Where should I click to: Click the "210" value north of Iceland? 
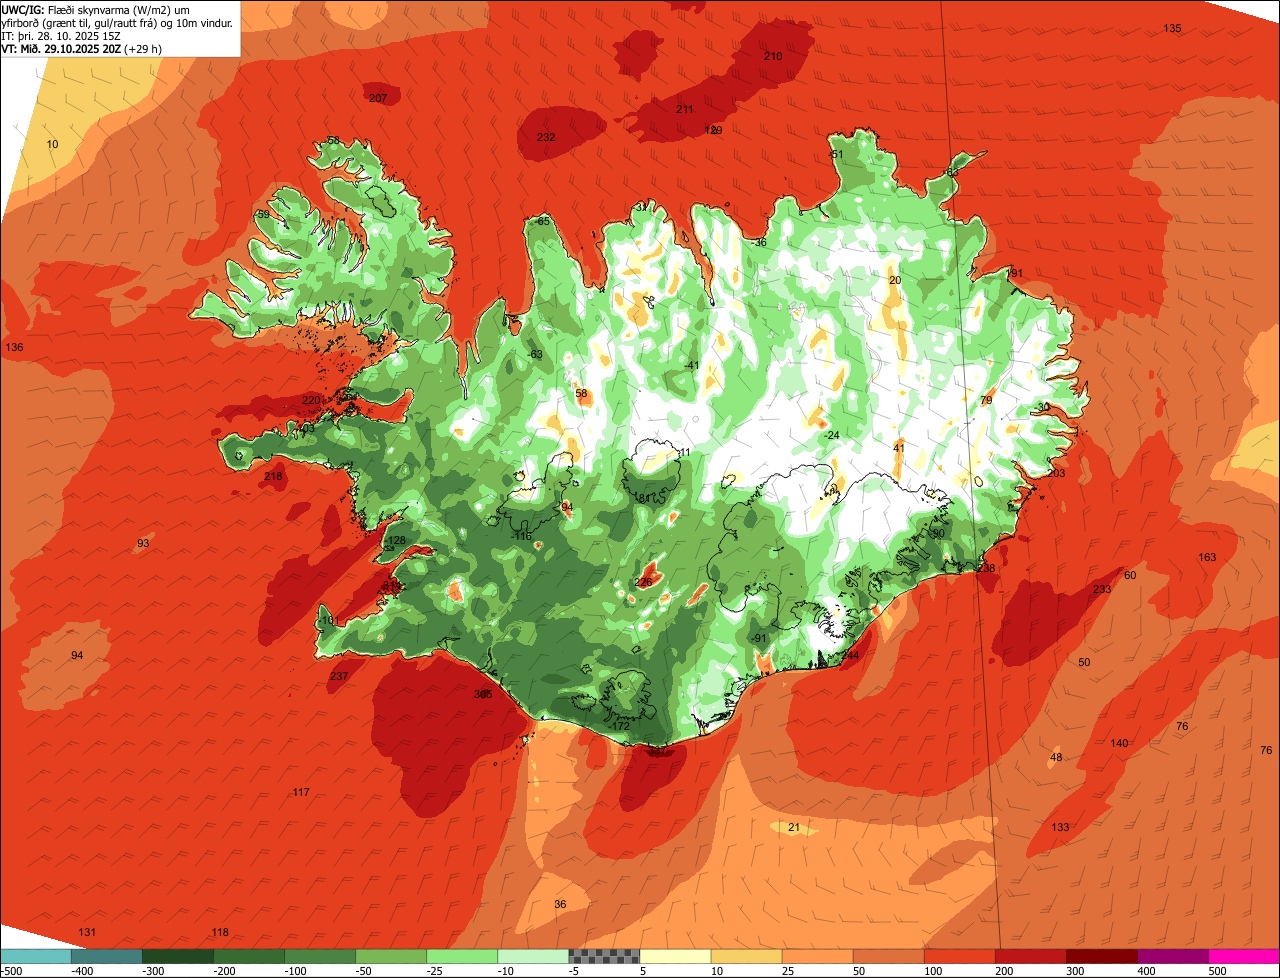(773, 56)
